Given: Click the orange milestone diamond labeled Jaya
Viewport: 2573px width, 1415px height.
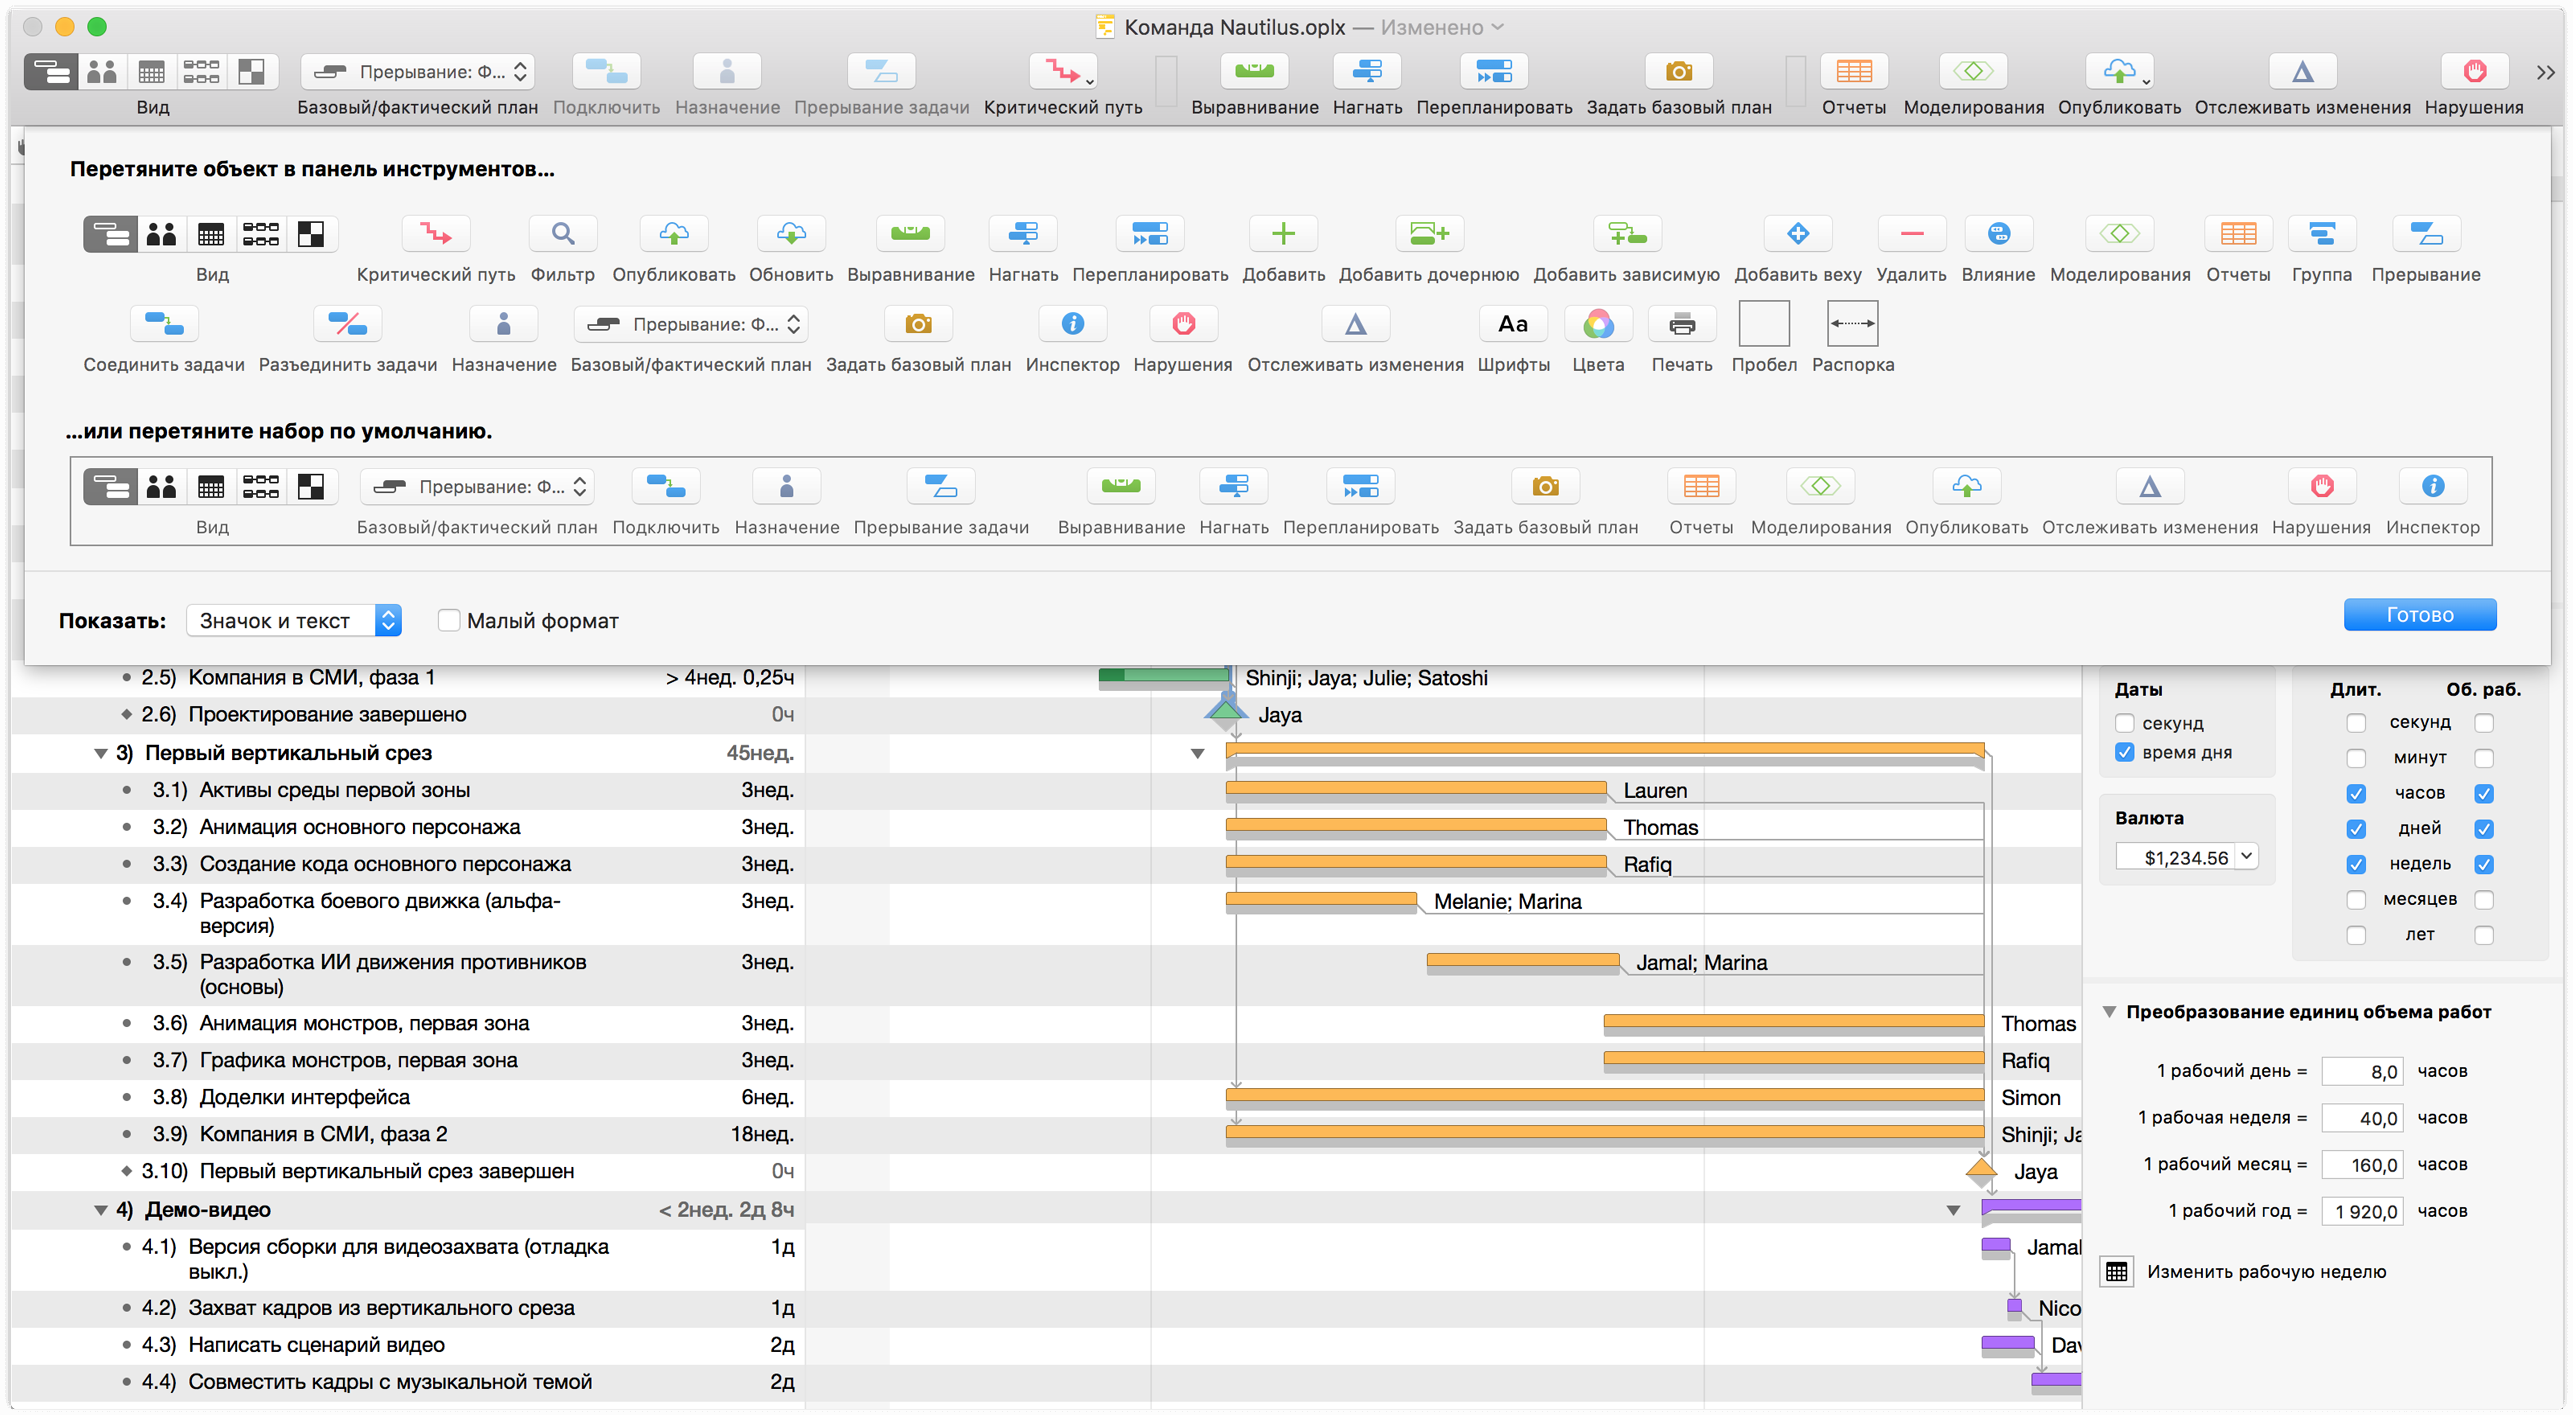Looking at the screenshot, I should point(1981,1171).
